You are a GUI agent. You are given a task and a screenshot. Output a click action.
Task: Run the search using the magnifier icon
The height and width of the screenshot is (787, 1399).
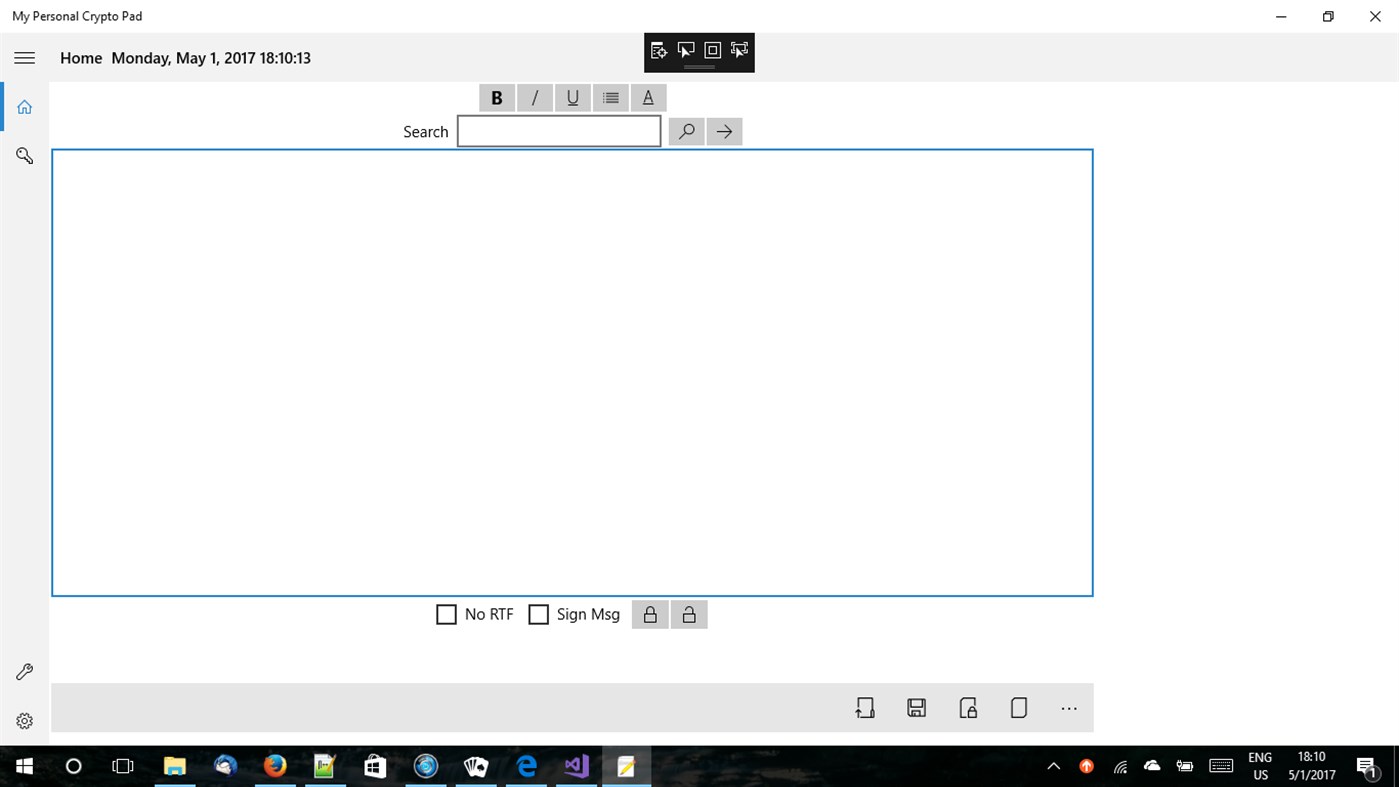point(686,131)
